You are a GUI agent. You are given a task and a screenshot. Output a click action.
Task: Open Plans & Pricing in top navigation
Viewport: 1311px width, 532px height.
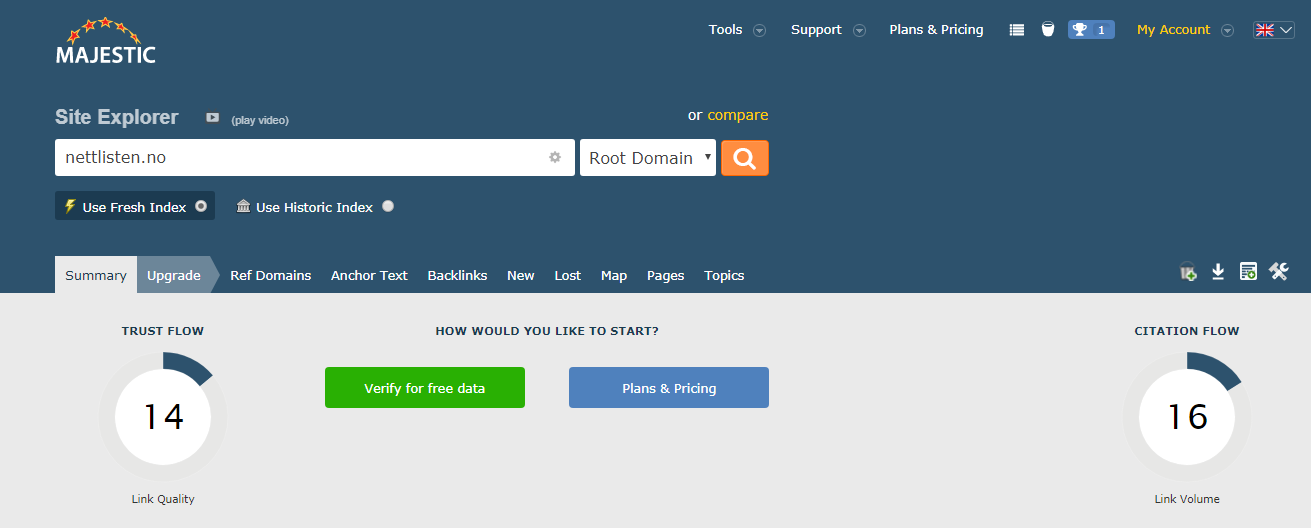coord(936,30)
